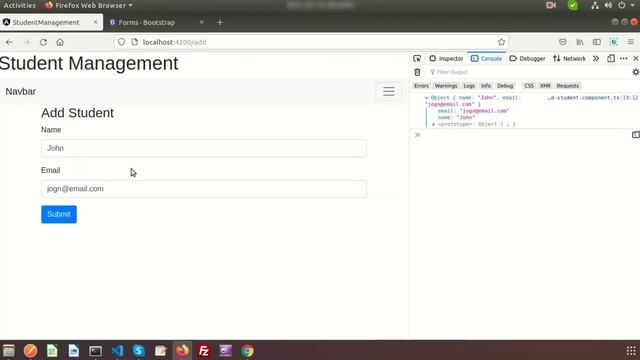Bookmark this page with the star
The width and height of the screenshot is (640, 360).
click(501, 42)
